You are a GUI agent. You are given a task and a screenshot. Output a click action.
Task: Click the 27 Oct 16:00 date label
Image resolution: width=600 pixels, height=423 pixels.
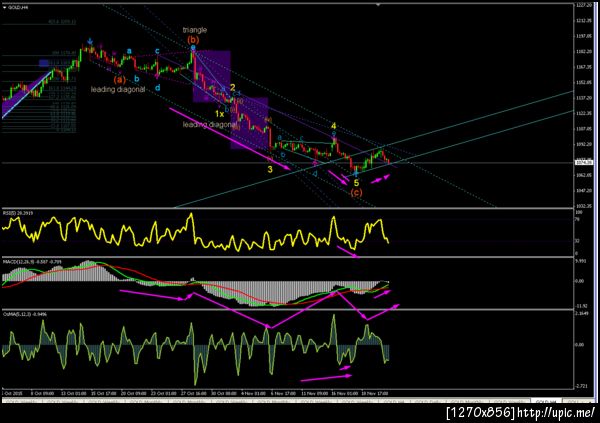click(195, 394)
